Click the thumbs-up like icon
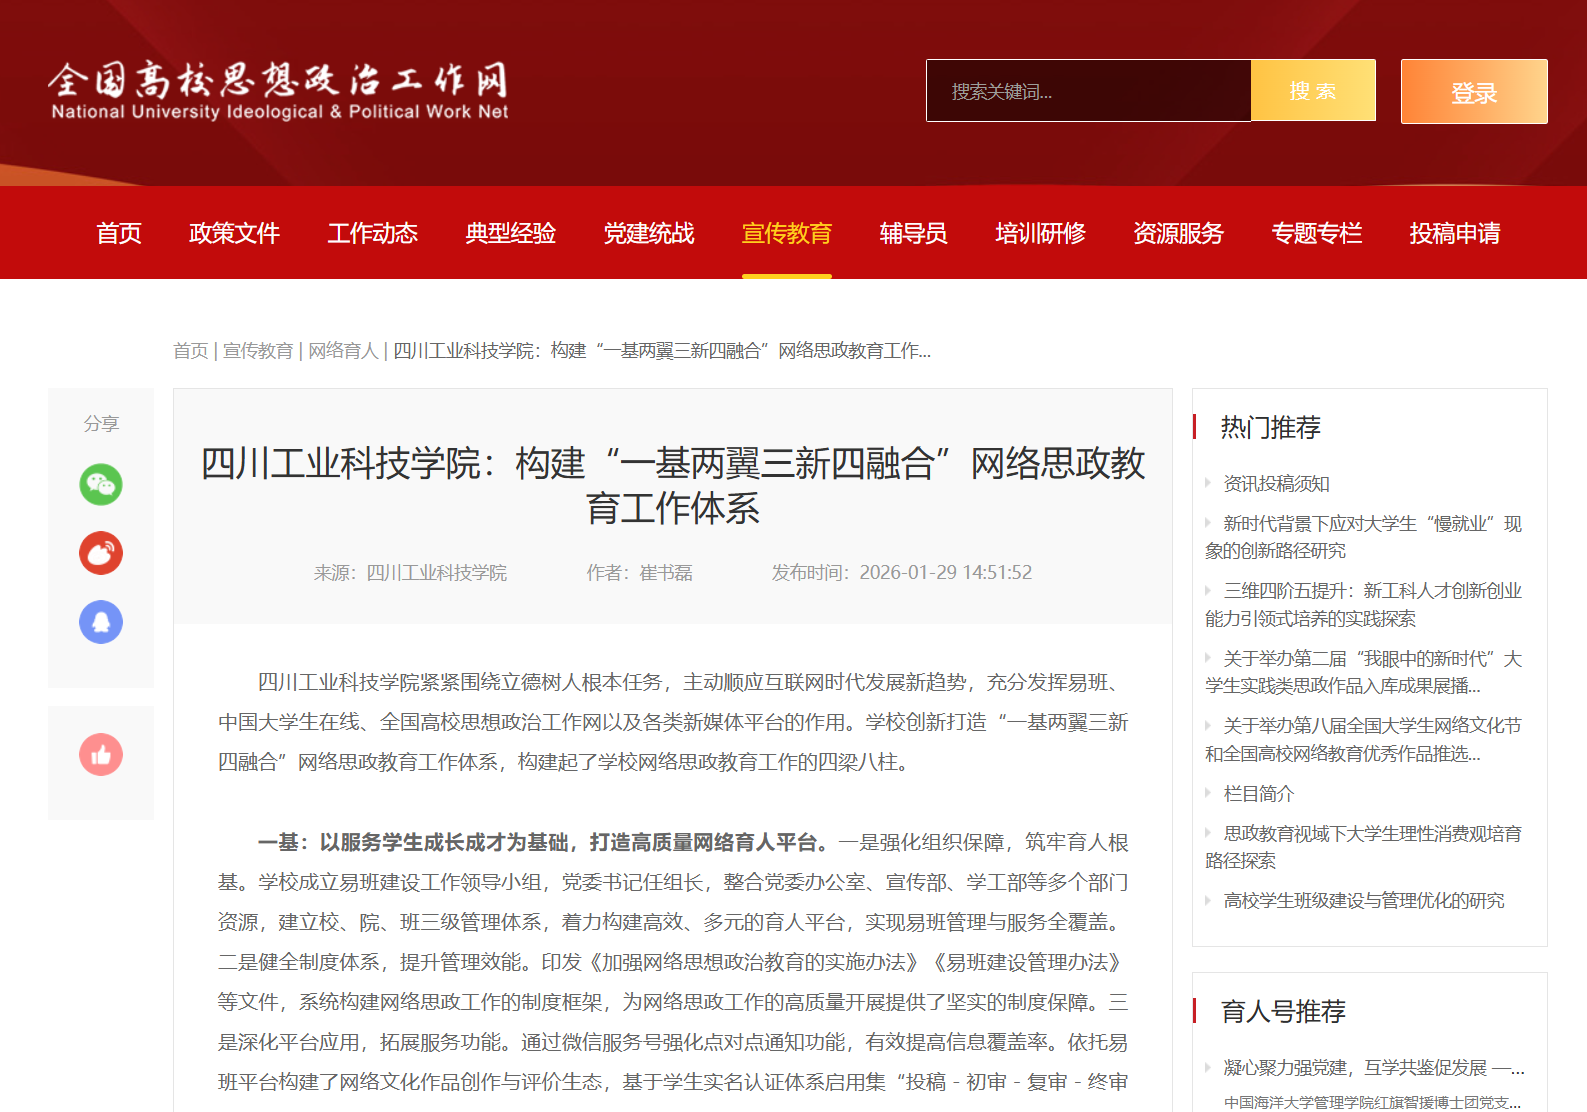This screenshot has width=1587, height=1112. 101,755
